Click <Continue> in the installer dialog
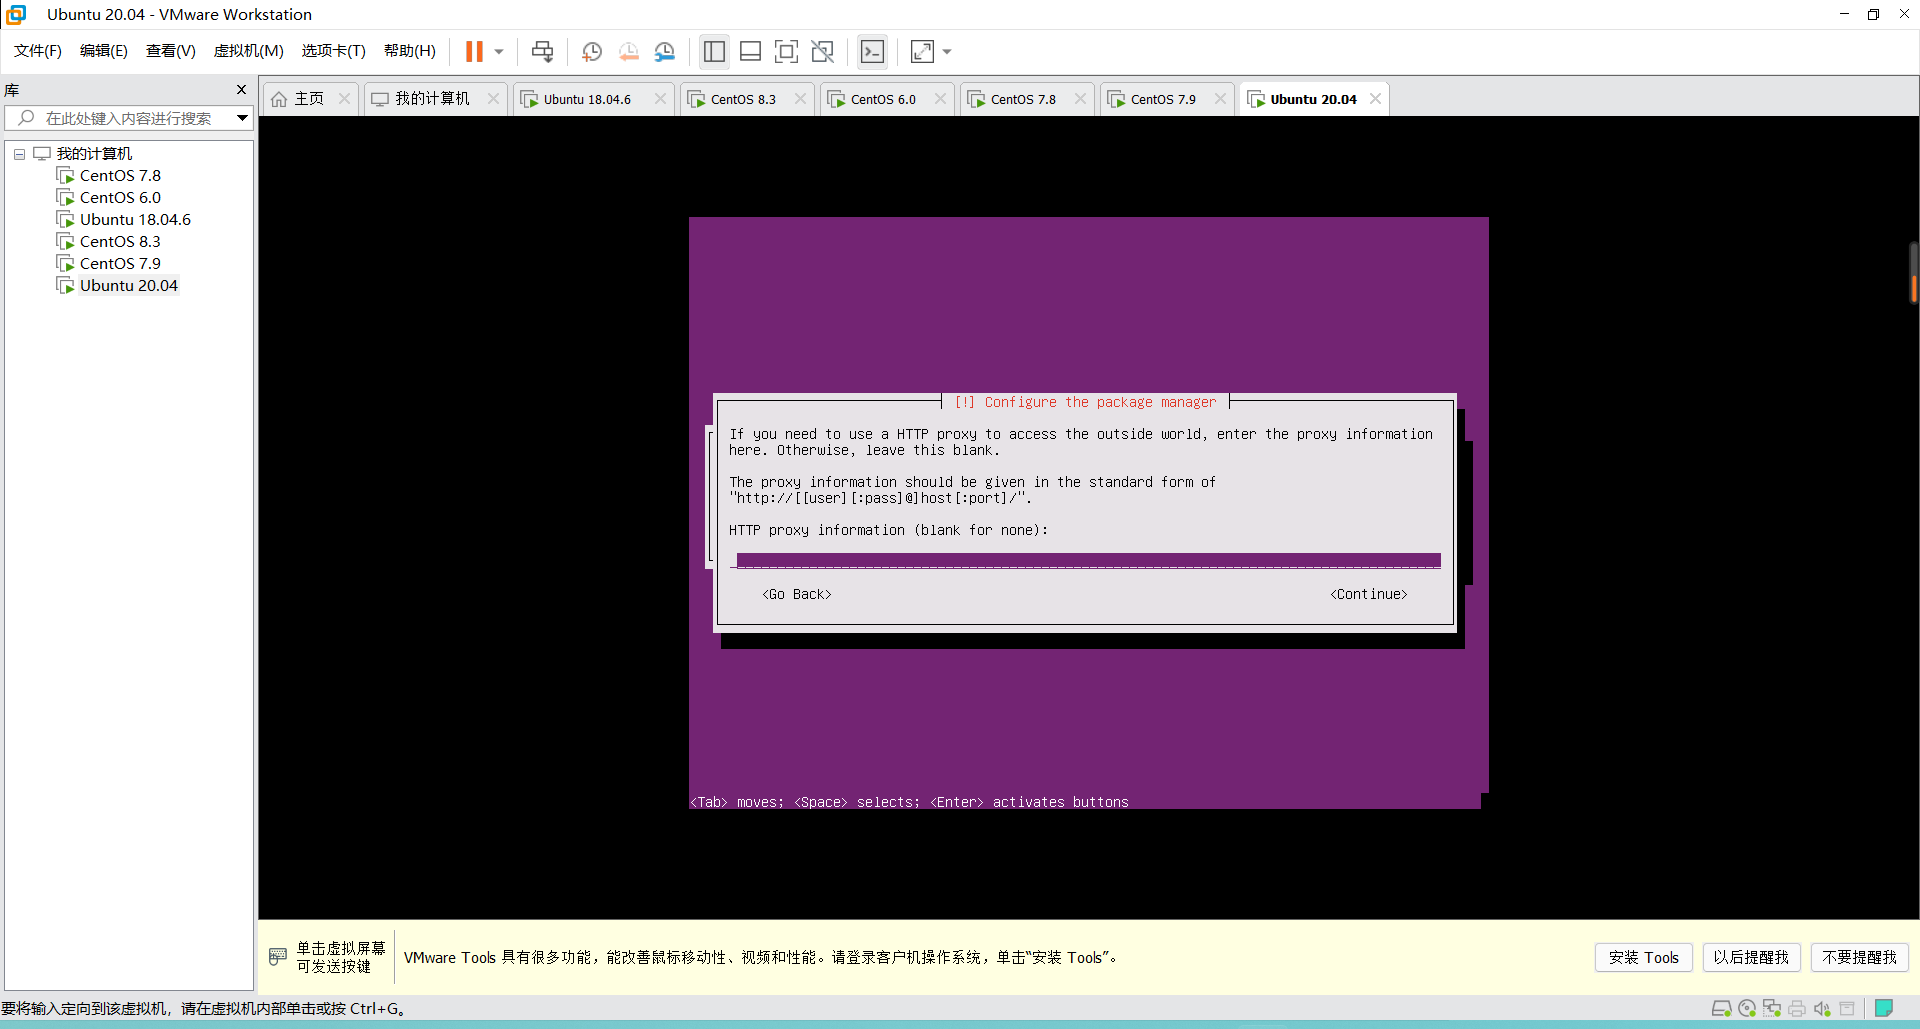 pyautogui.click(x=1369, y=594)
